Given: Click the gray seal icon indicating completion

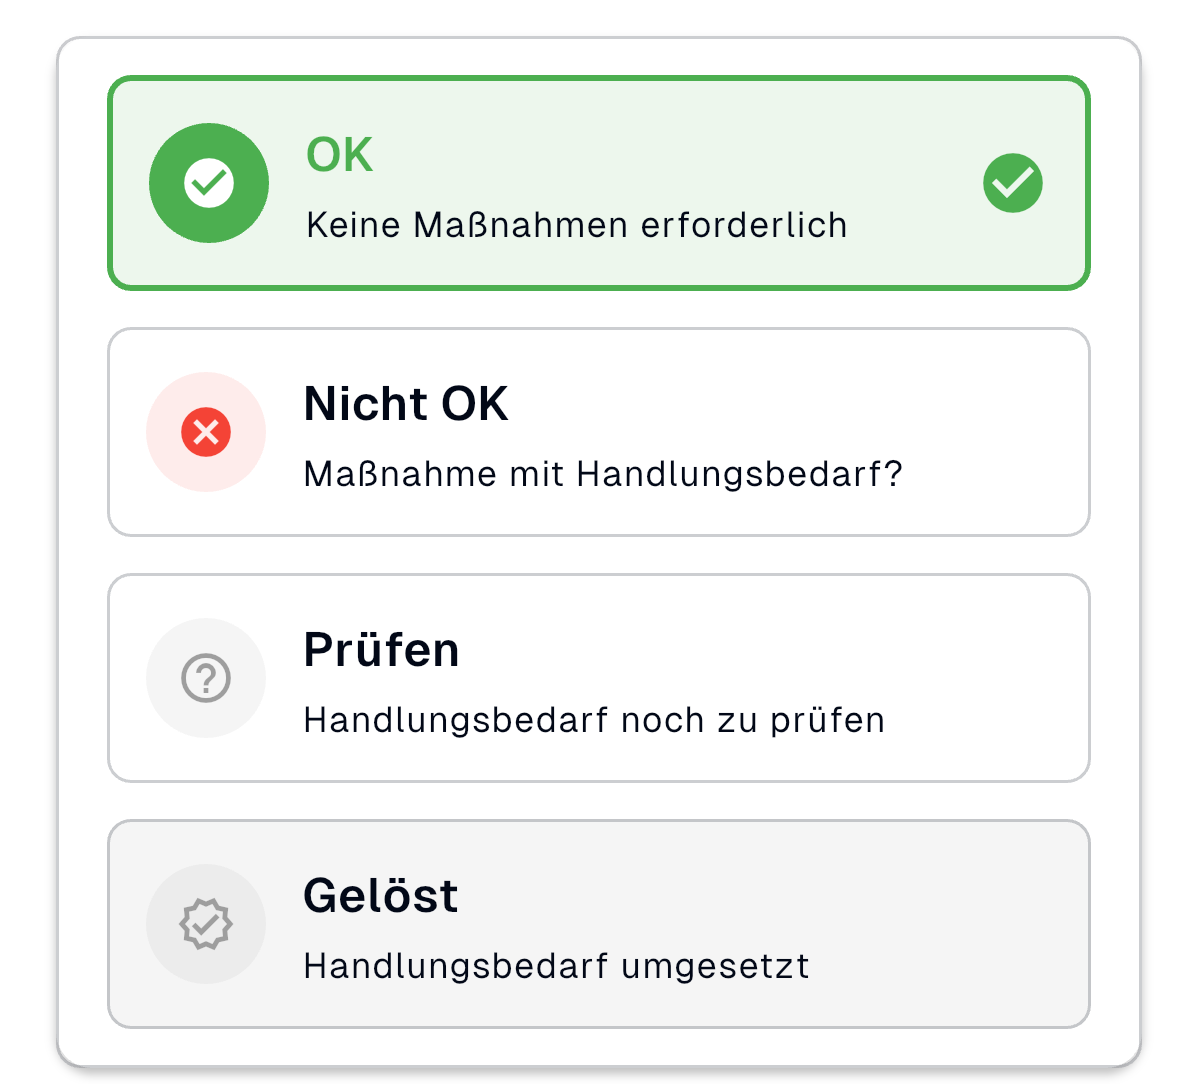Looking at the screenshot, I should pyautogui.click(x=205, y=923).
